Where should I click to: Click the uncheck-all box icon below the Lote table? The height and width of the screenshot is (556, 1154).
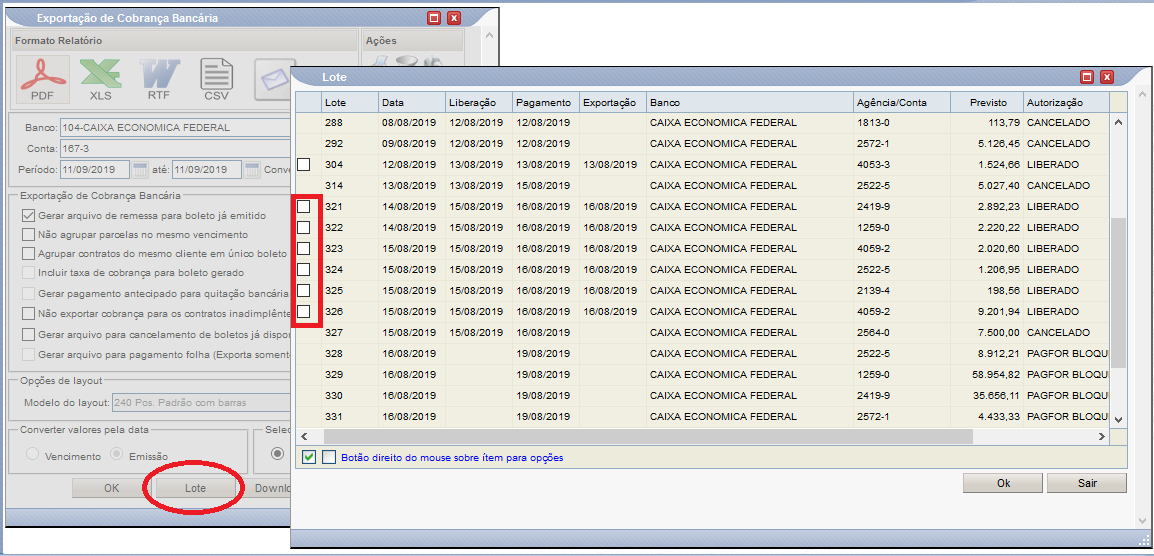point(328,457)
